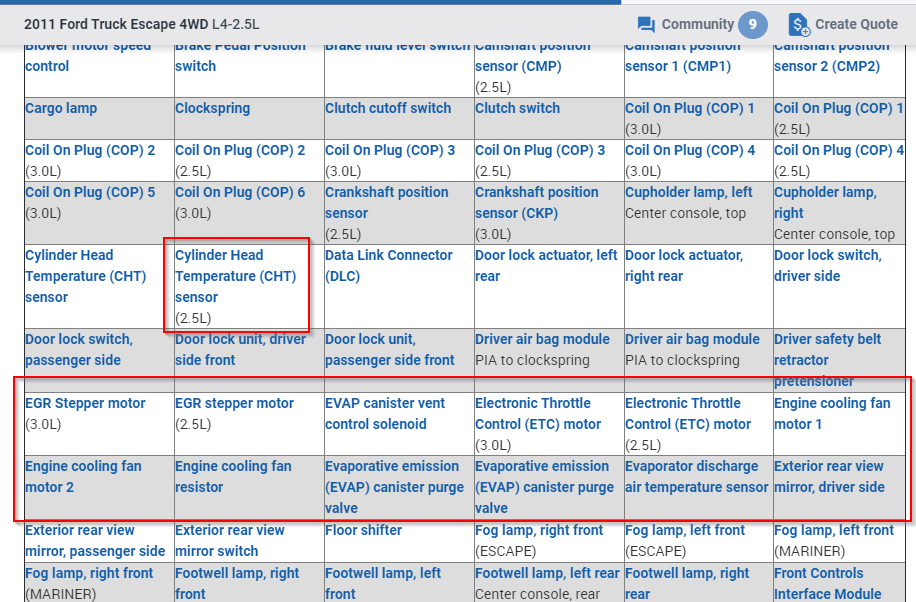Select Door lock actuator, right rear
The width and height of the screenshot is (916, 602).
tap(684, 265)
